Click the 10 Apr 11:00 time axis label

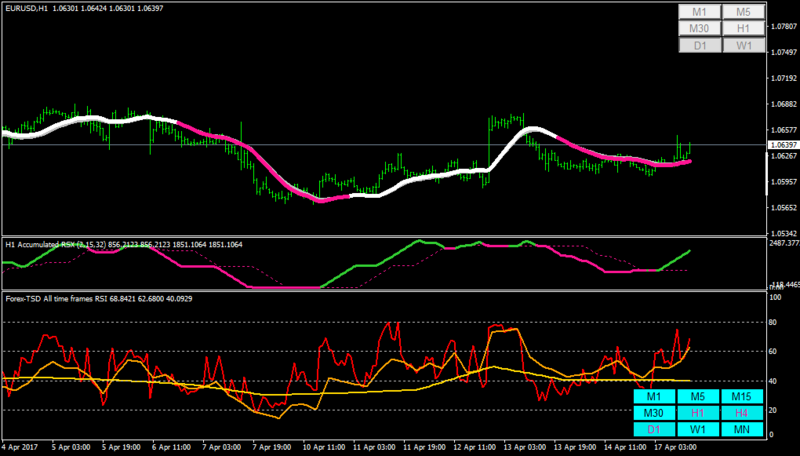(324, 447)
